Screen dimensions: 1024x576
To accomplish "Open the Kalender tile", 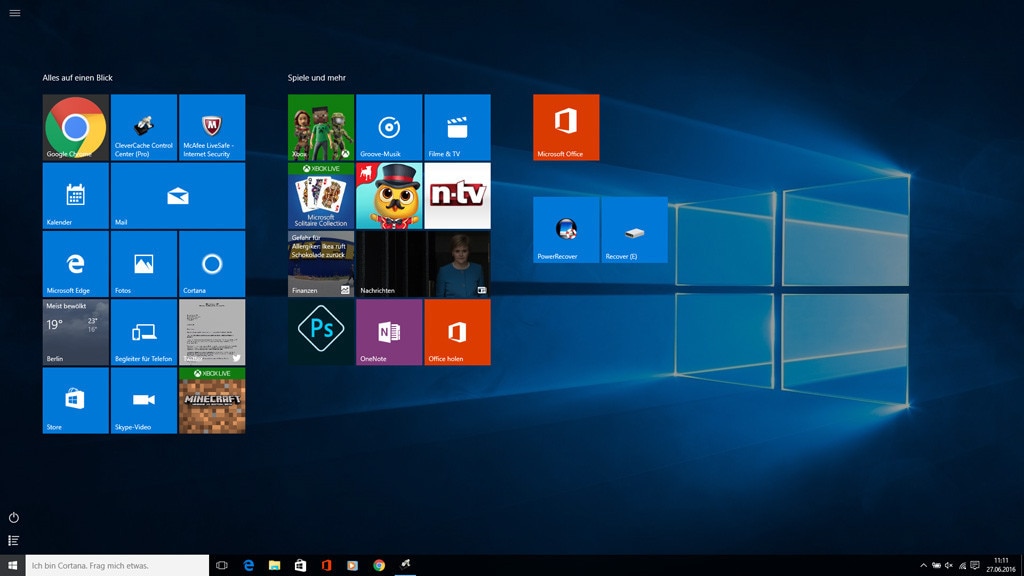I will (x=76, y=196).
